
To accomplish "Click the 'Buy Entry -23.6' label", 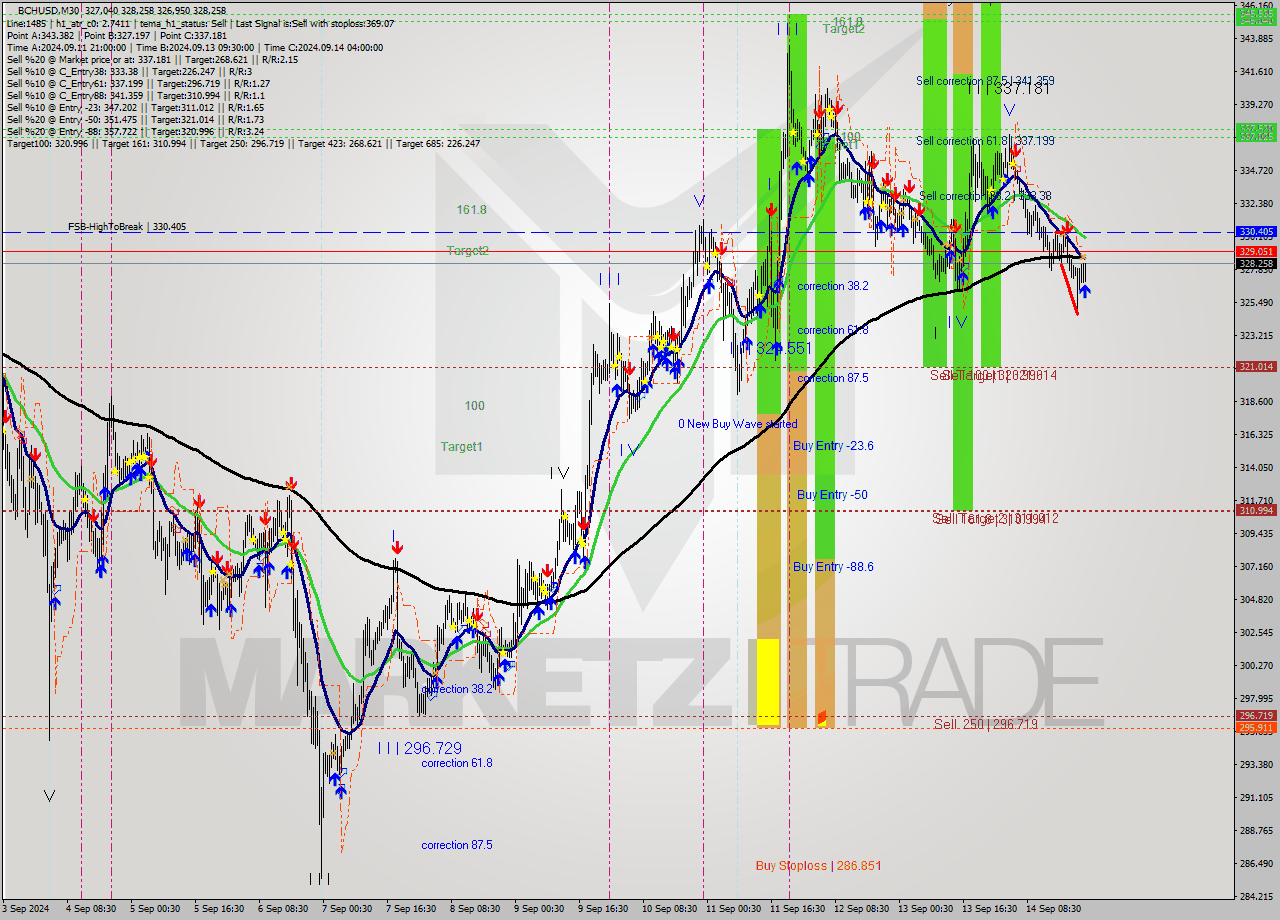I will click(833, 446).
